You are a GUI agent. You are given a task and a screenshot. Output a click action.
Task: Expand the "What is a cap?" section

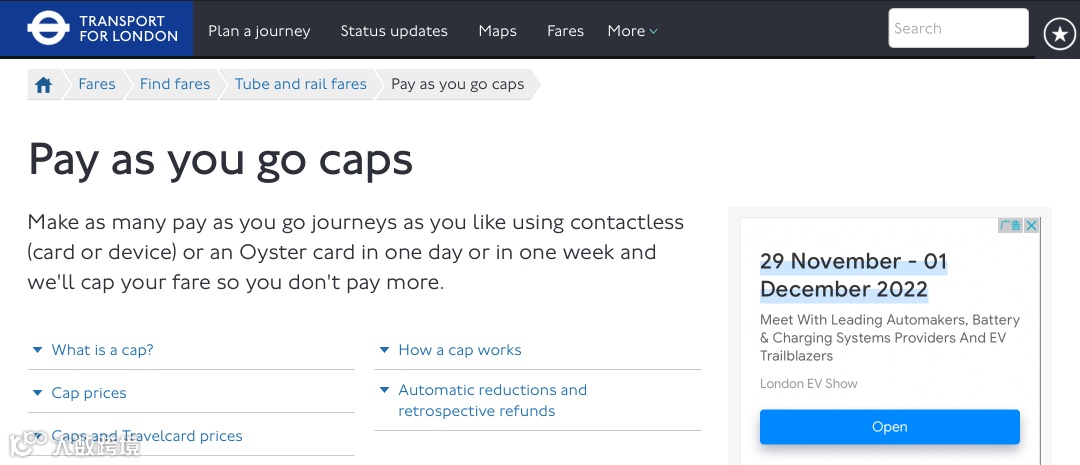pyautogui.click(x=102, y=350)
